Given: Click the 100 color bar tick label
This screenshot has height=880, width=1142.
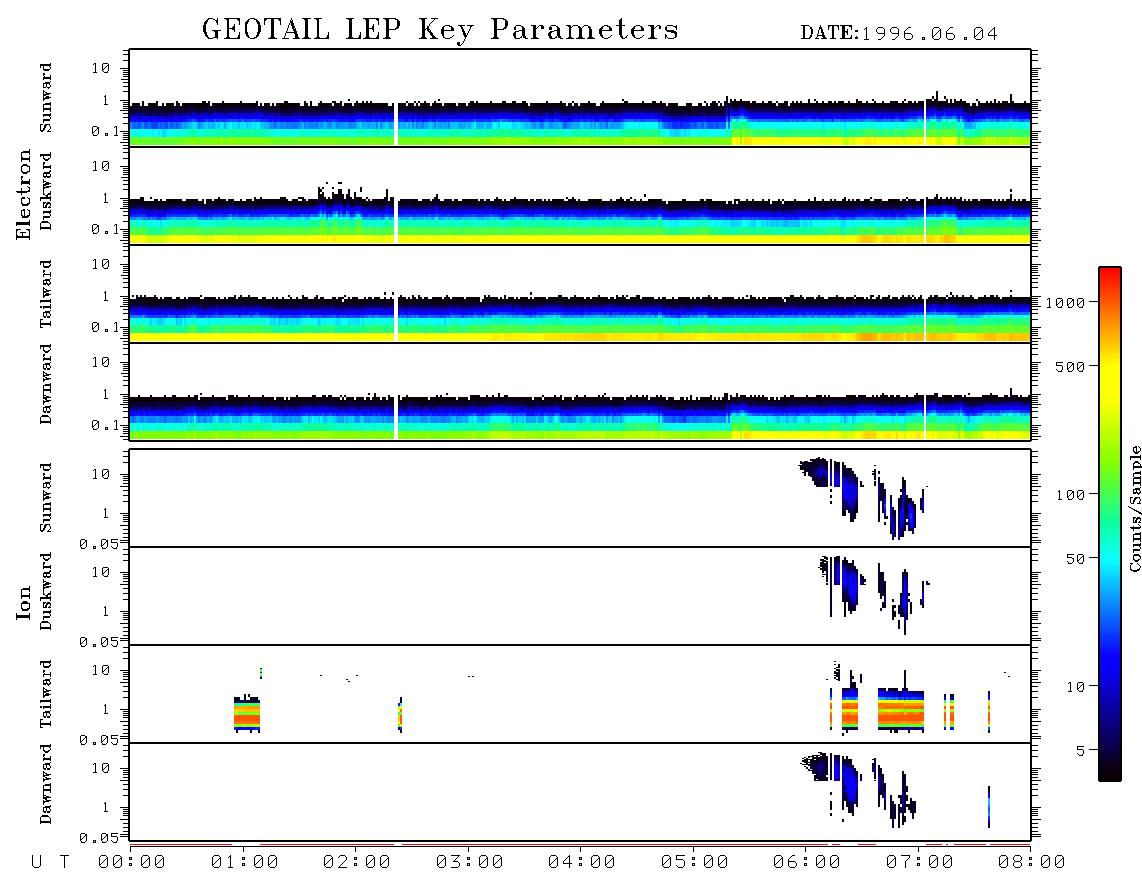Looking at the screenshot, I should pyautogui.click(x=1070, y=495).
